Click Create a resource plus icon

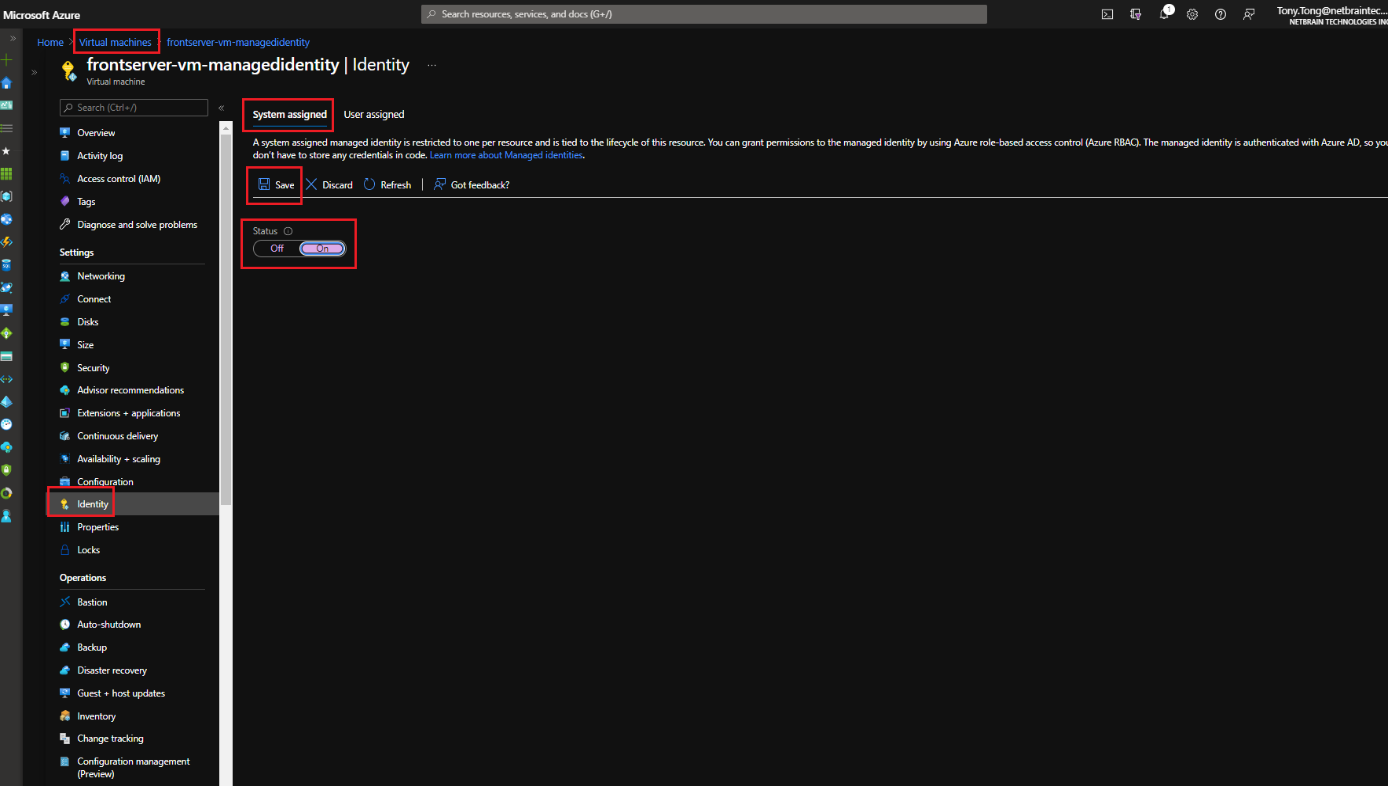coord(7,60)
